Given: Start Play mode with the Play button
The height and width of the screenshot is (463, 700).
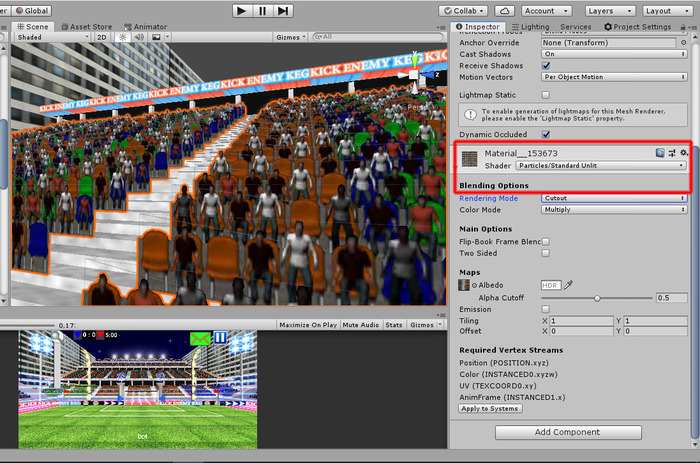Looking at the screenshot, I should pos(242,11).
